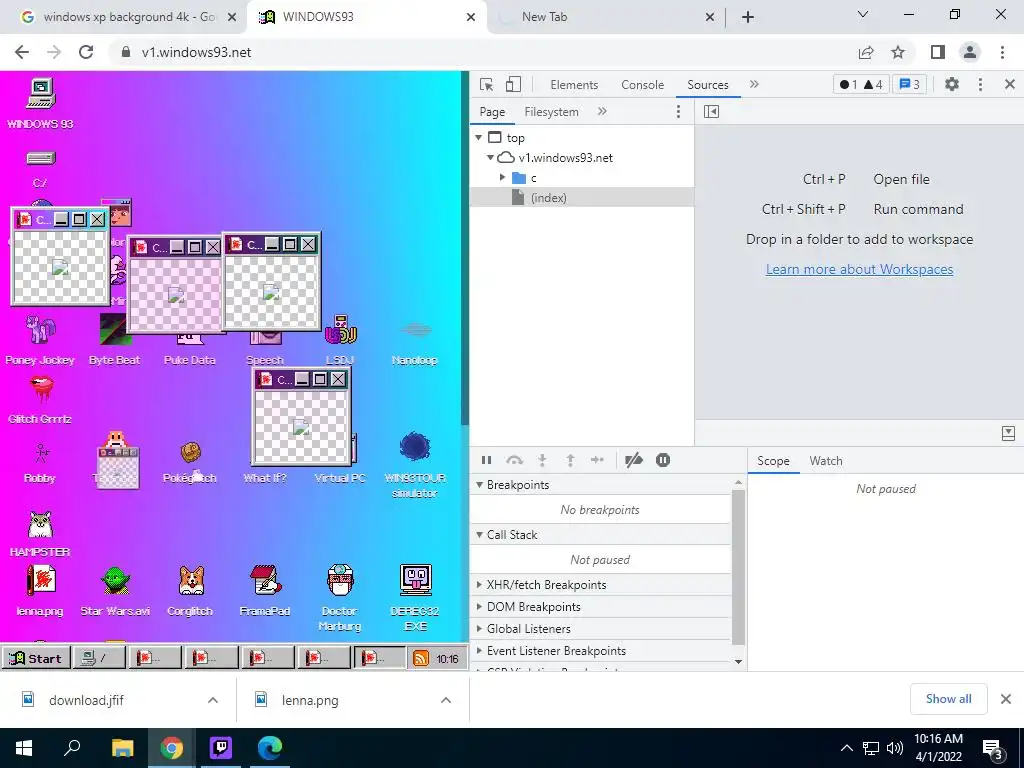Reload the v1.windows93.net page
Screen dimensions: 1024x768
tap(86, 52)
